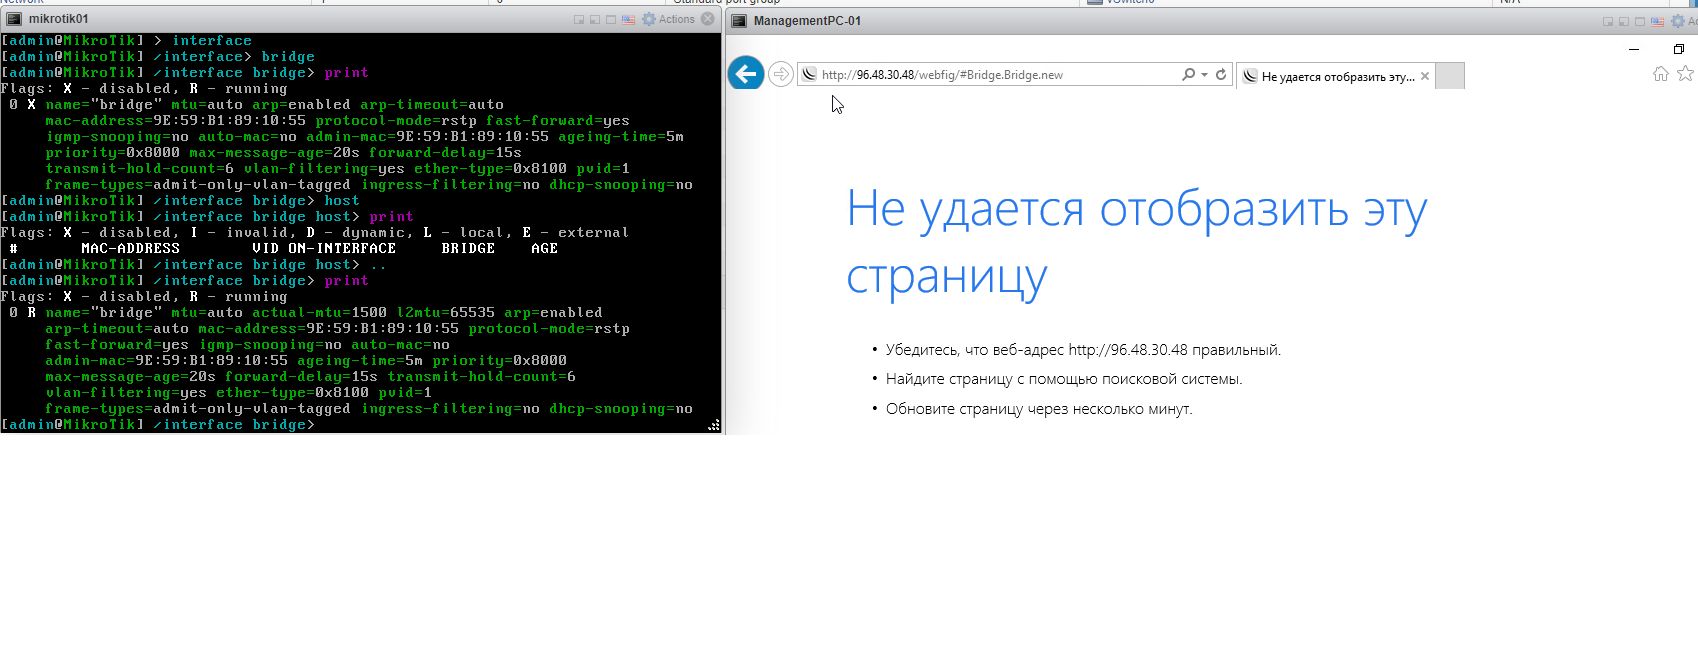The height and width of the screenshot is (648, 1698).
Task: Click the 'AGE' column header in terminal output
Action: coord(545,249)
